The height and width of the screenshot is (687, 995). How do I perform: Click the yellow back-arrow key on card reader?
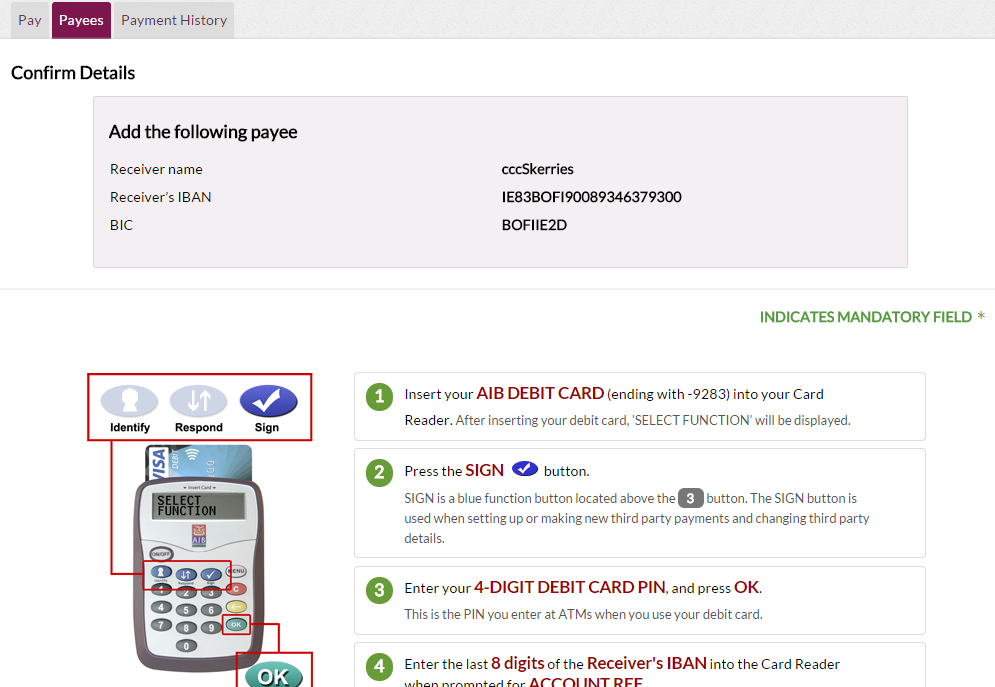coord(236,606)
